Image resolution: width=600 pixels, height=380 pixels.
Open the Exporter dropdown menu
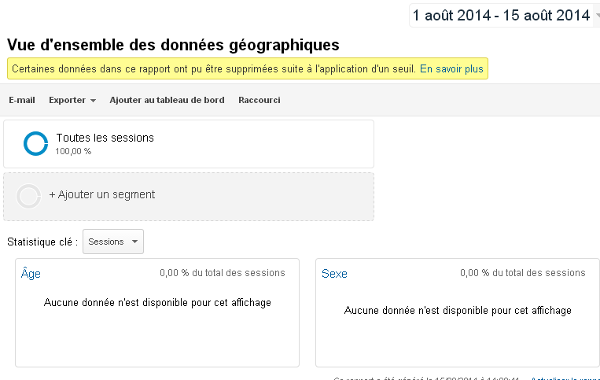[x=72, y=100]
